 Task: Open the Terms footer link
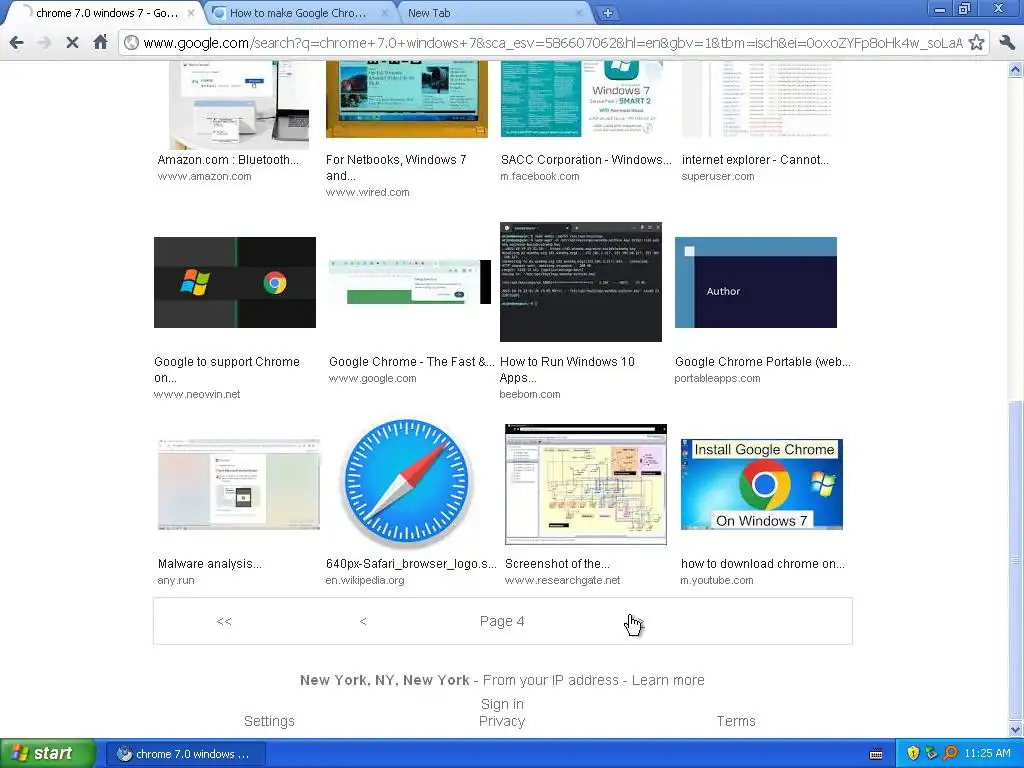click(x=736, y=721)
